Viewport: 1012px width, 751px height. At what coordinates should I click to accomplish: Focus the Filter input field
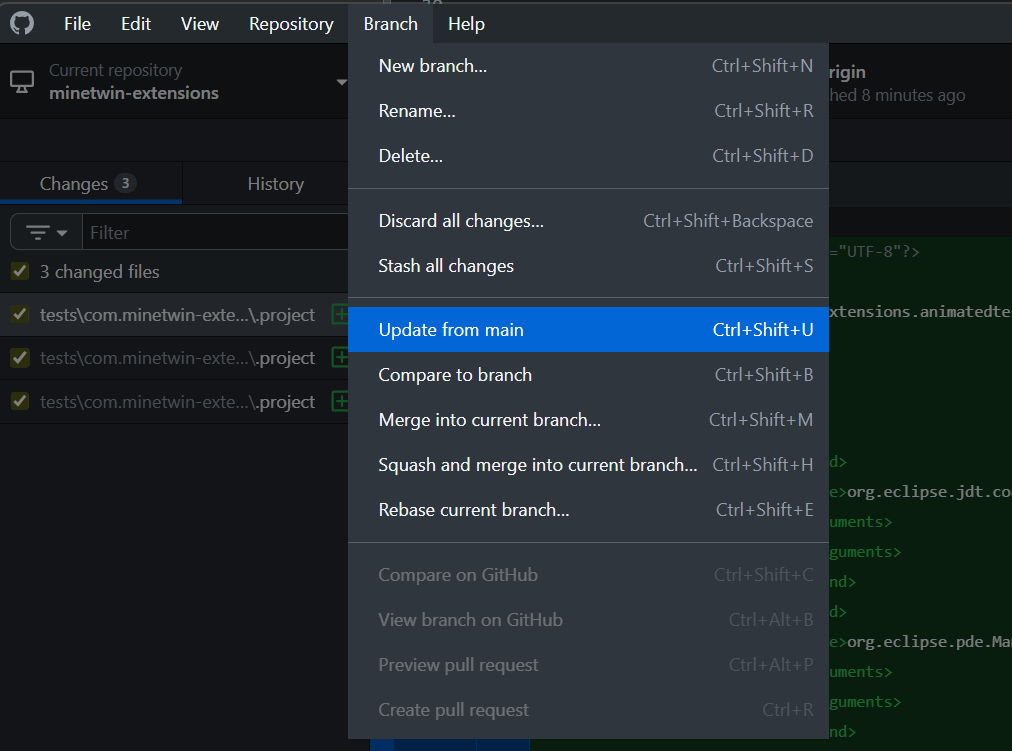(216, 232)
